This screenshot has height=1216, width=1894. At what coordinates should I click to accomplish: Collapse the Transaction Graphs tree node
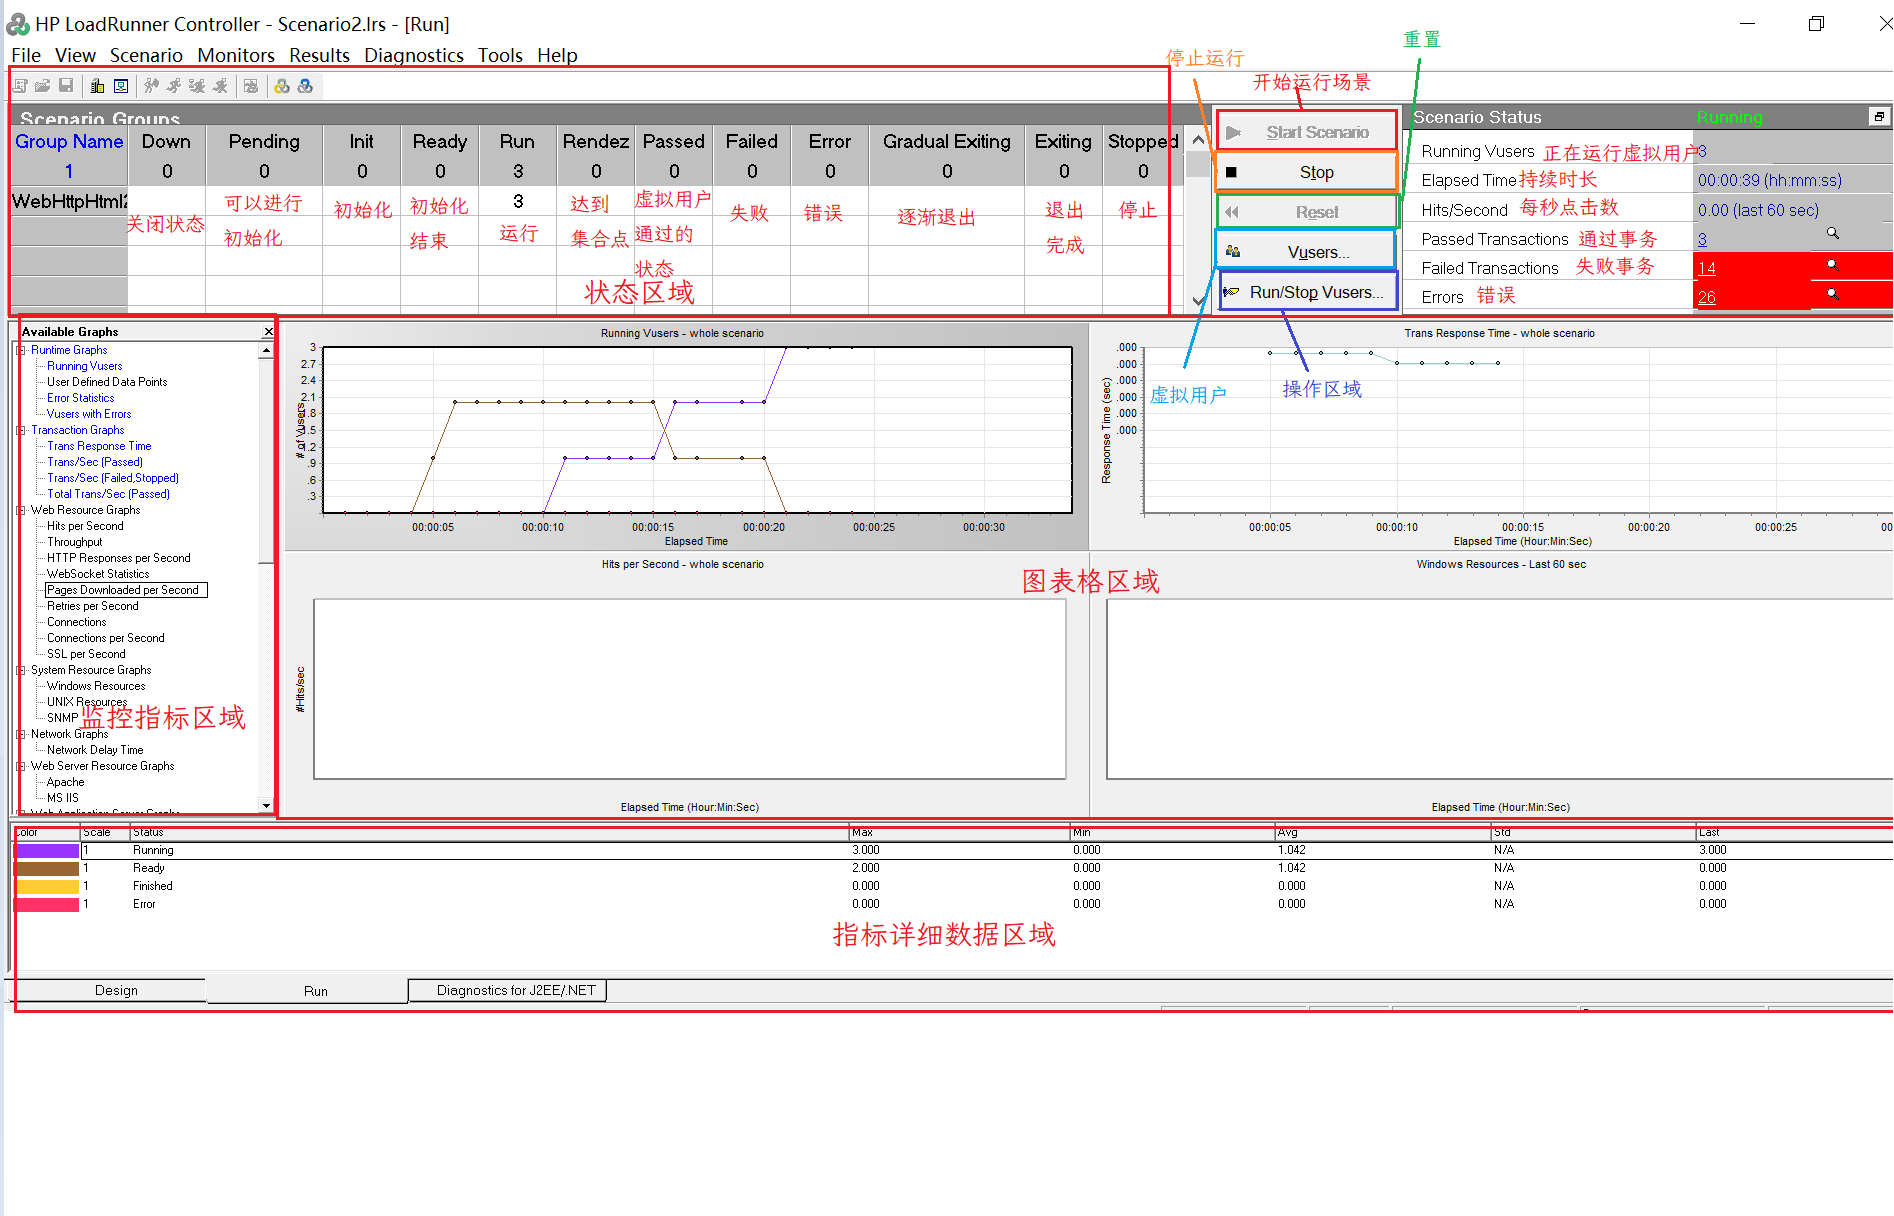pyautogui.click(x=21, y=430)
